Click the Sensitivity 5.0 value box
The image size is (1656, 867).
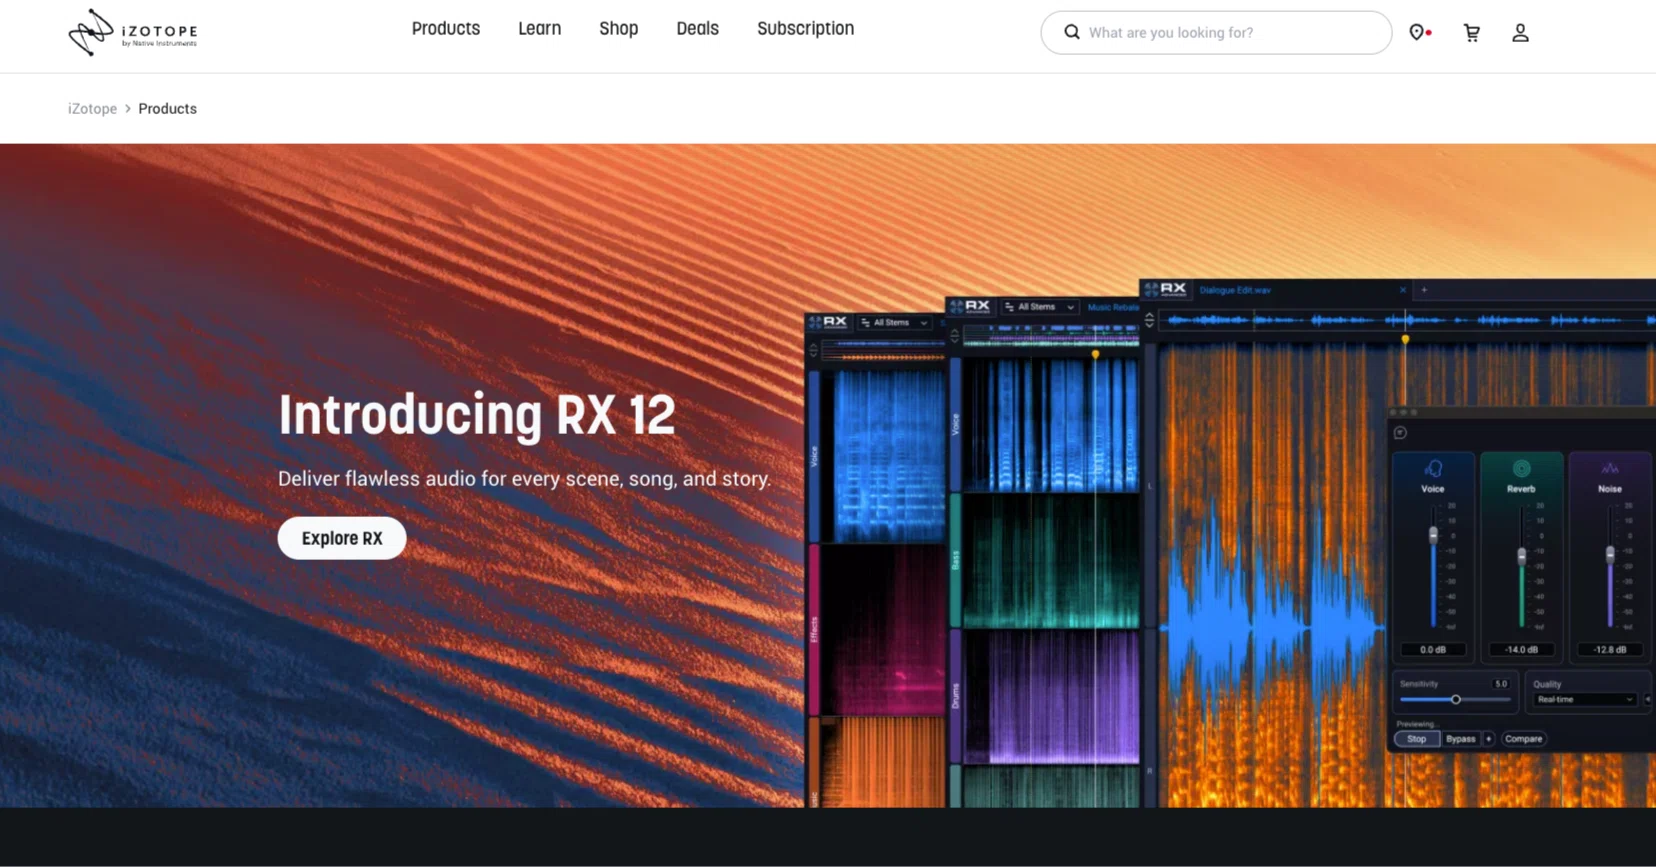click(x=1500, y=684)
